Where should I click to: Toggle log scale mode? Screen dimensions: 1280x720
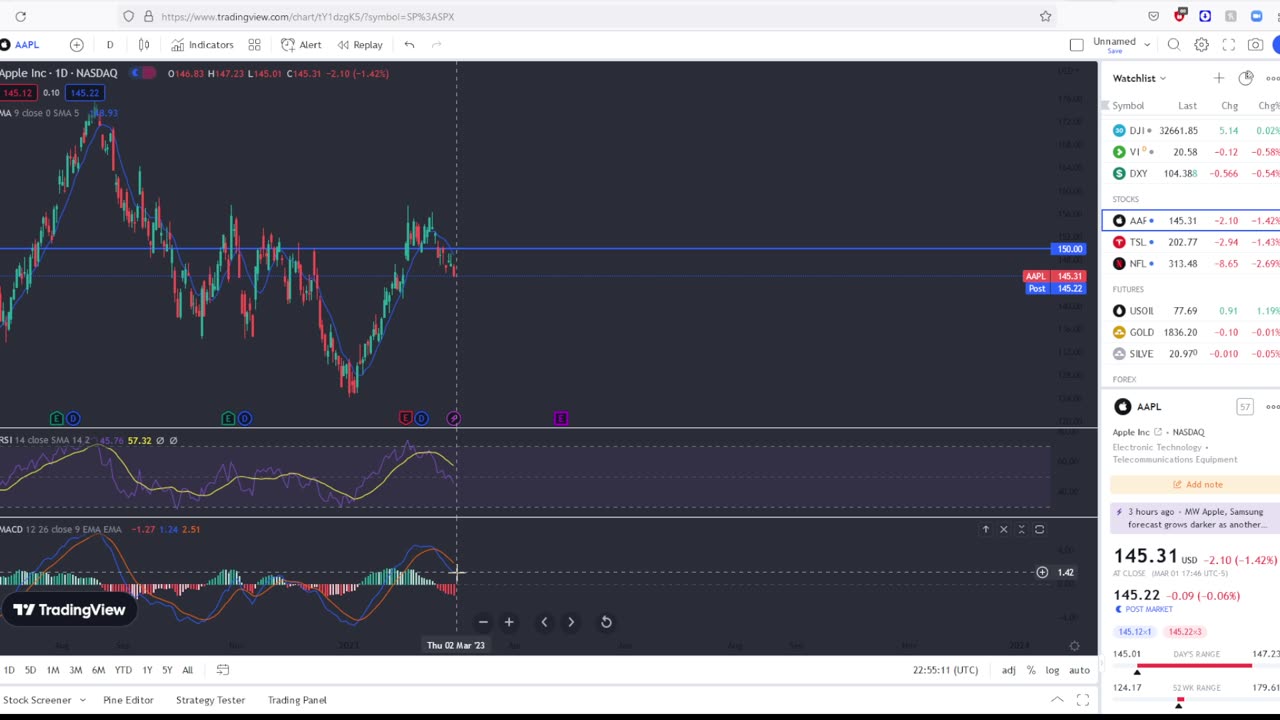point(1052,670)
